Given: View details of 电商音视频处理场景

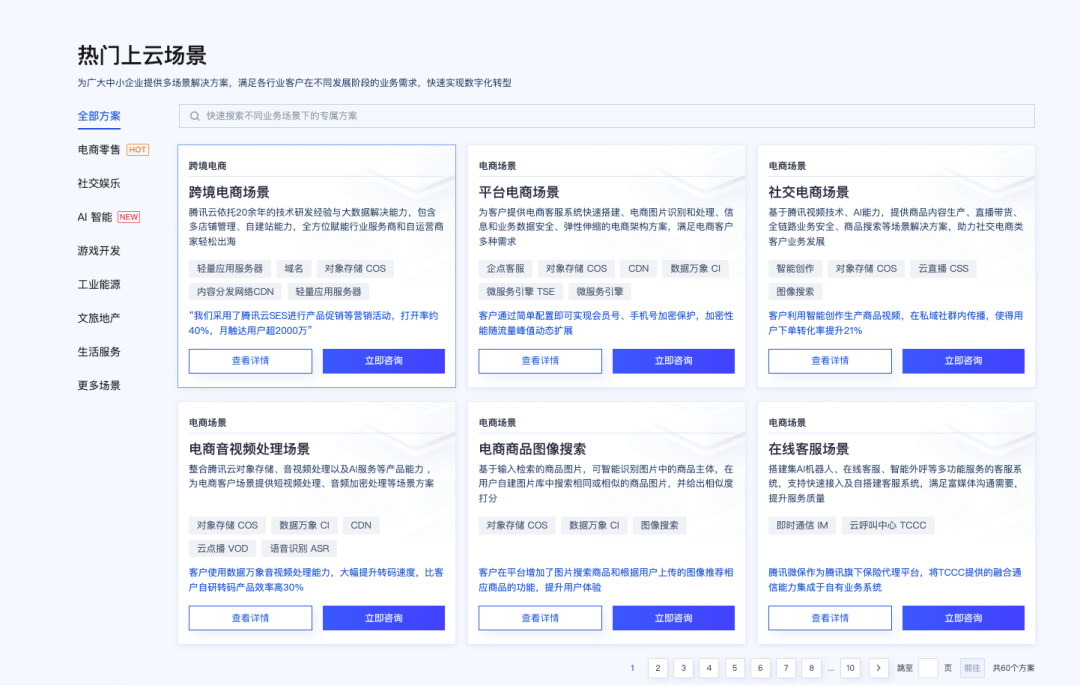Looking at the screenshot, I should point(250,618).
